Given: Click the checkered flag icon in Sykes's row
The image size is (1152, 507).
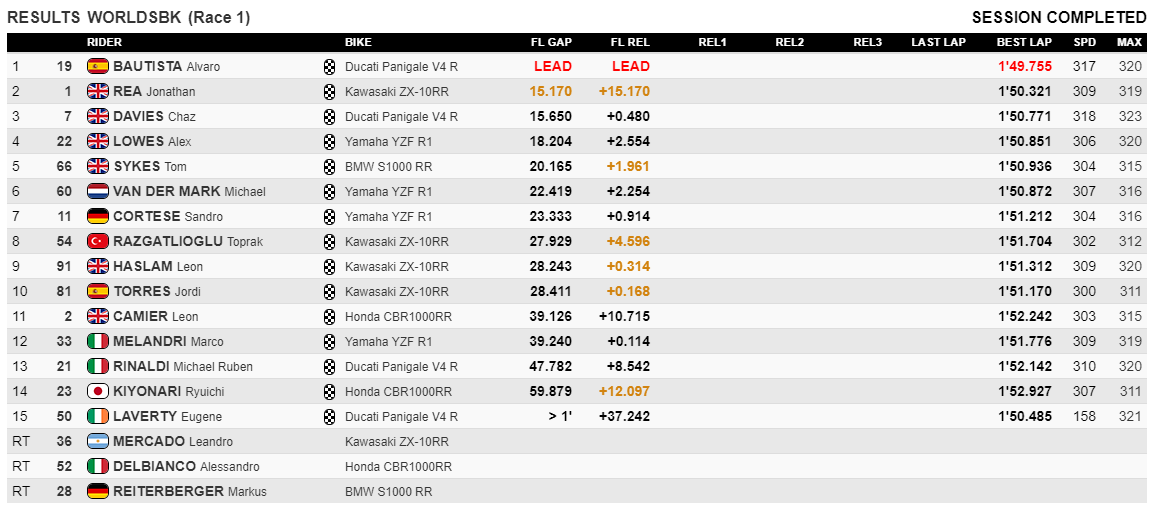Looking at the screenshot, I should click(329, 167).
